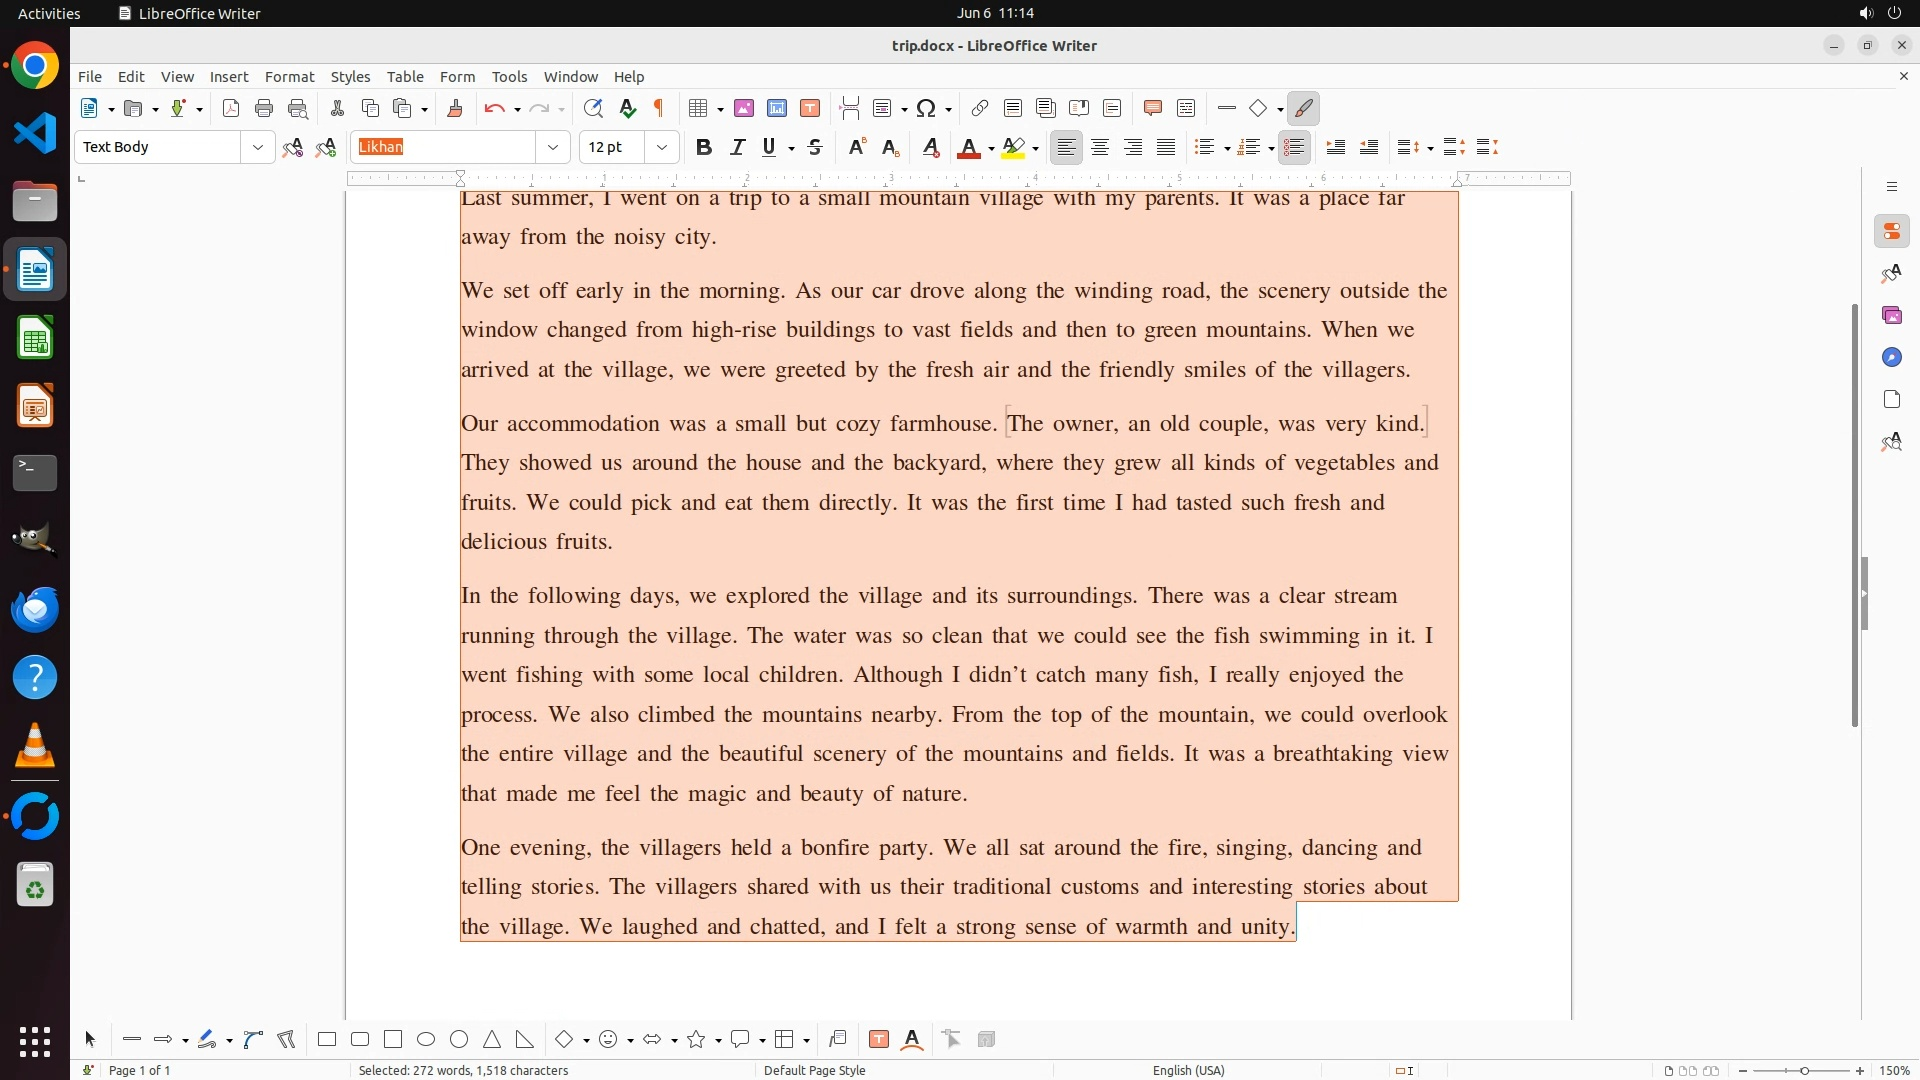The width and height of the screenshot is (1920, 1080).
Task: Enable Justified paragraph alignment
Action: pyautogui.click(x=1166, y=148)
